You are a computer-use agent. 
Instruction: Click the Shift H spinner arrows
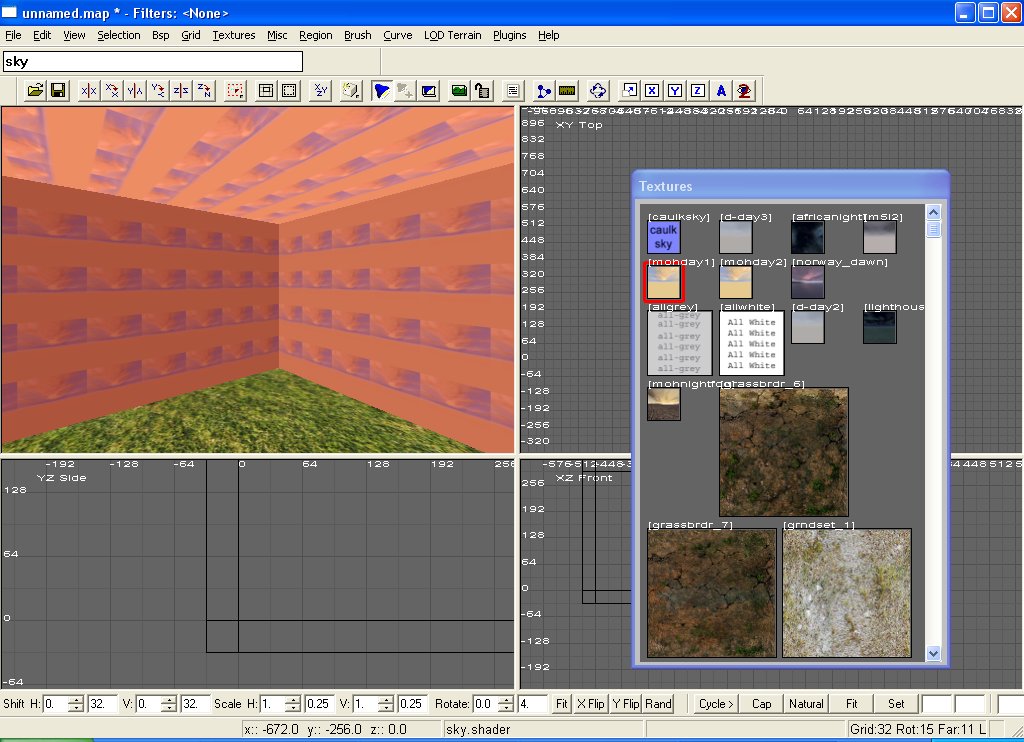point(76,704)
